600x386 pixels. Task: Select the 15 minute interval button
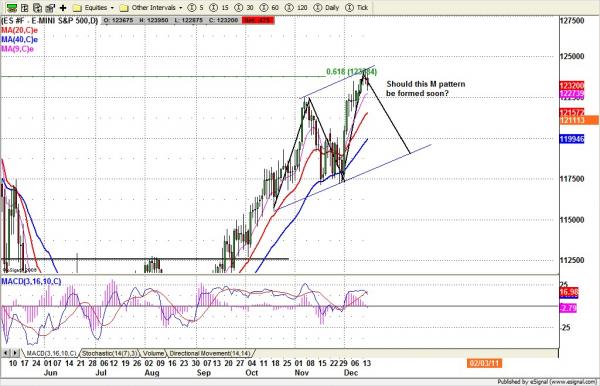pyautogui.click(x=220, y=8)
